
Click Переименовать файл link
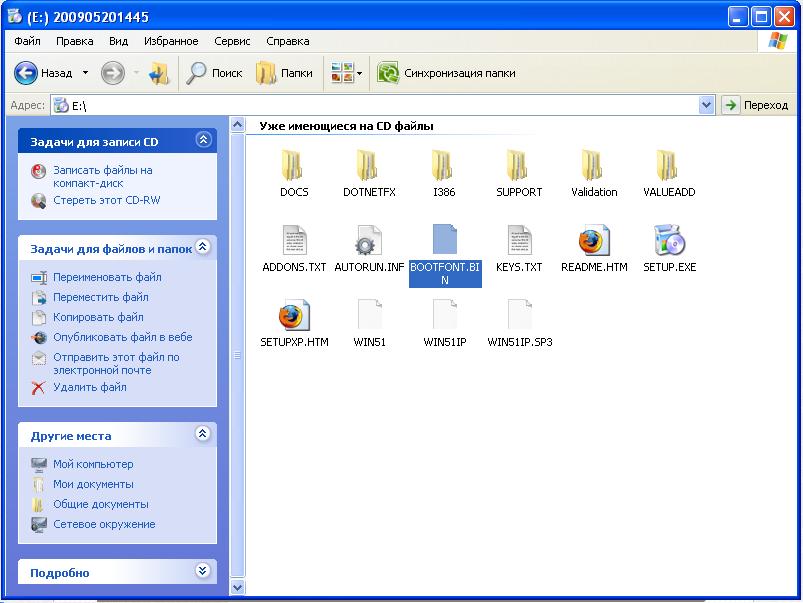[107, 277]
